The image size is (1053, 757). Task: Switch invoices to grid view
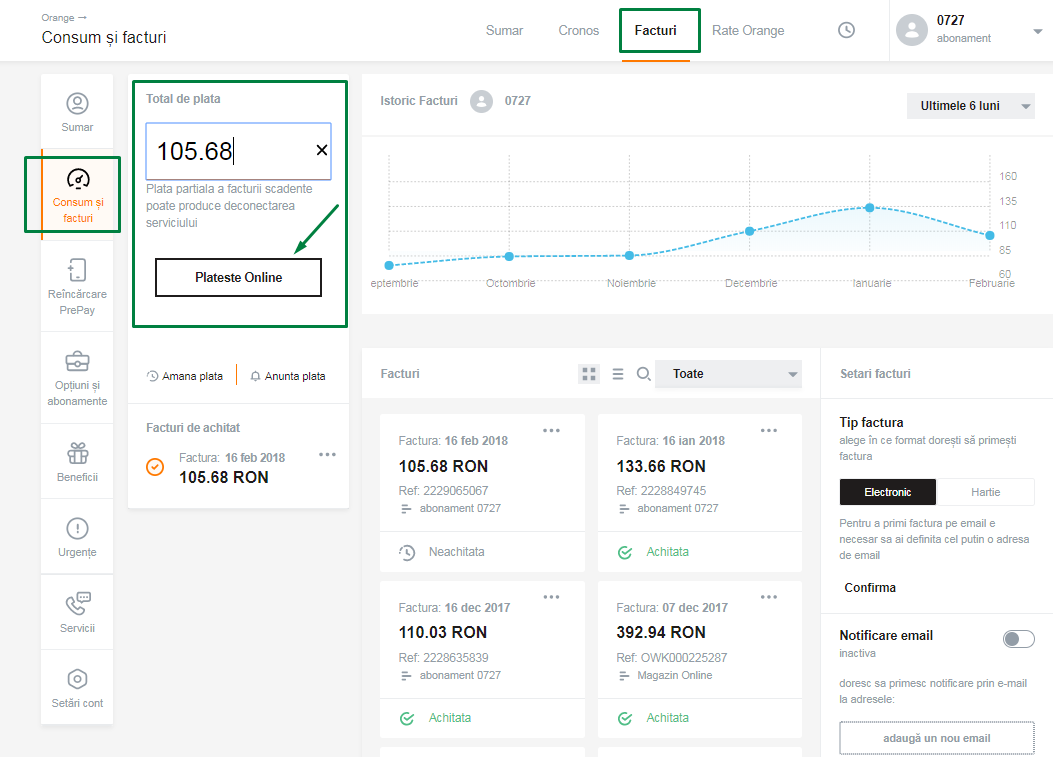[589, 374]
